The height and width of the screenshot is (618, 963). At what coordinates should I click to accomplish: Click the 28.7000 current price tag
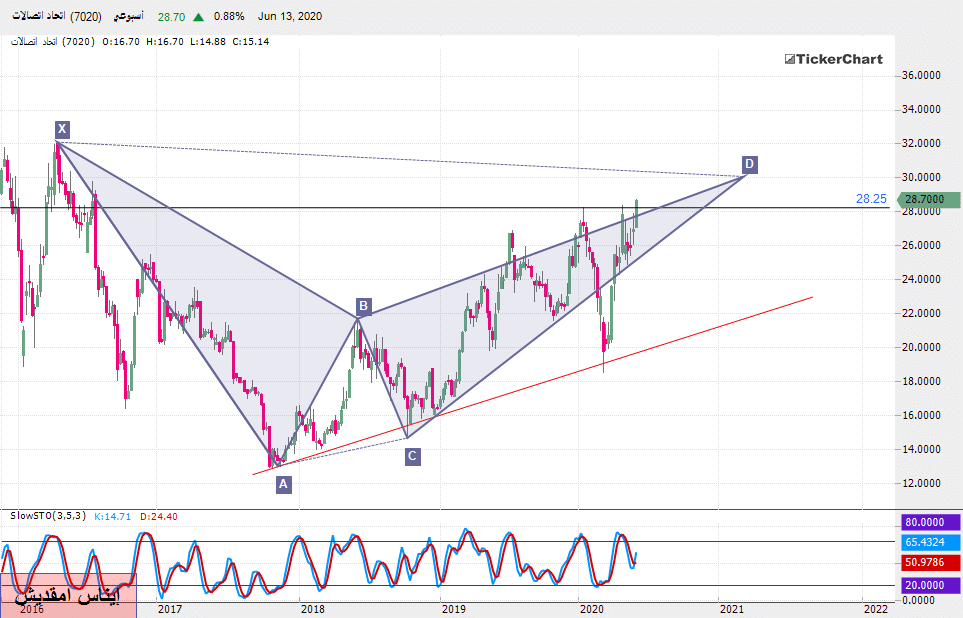point(924,200)
